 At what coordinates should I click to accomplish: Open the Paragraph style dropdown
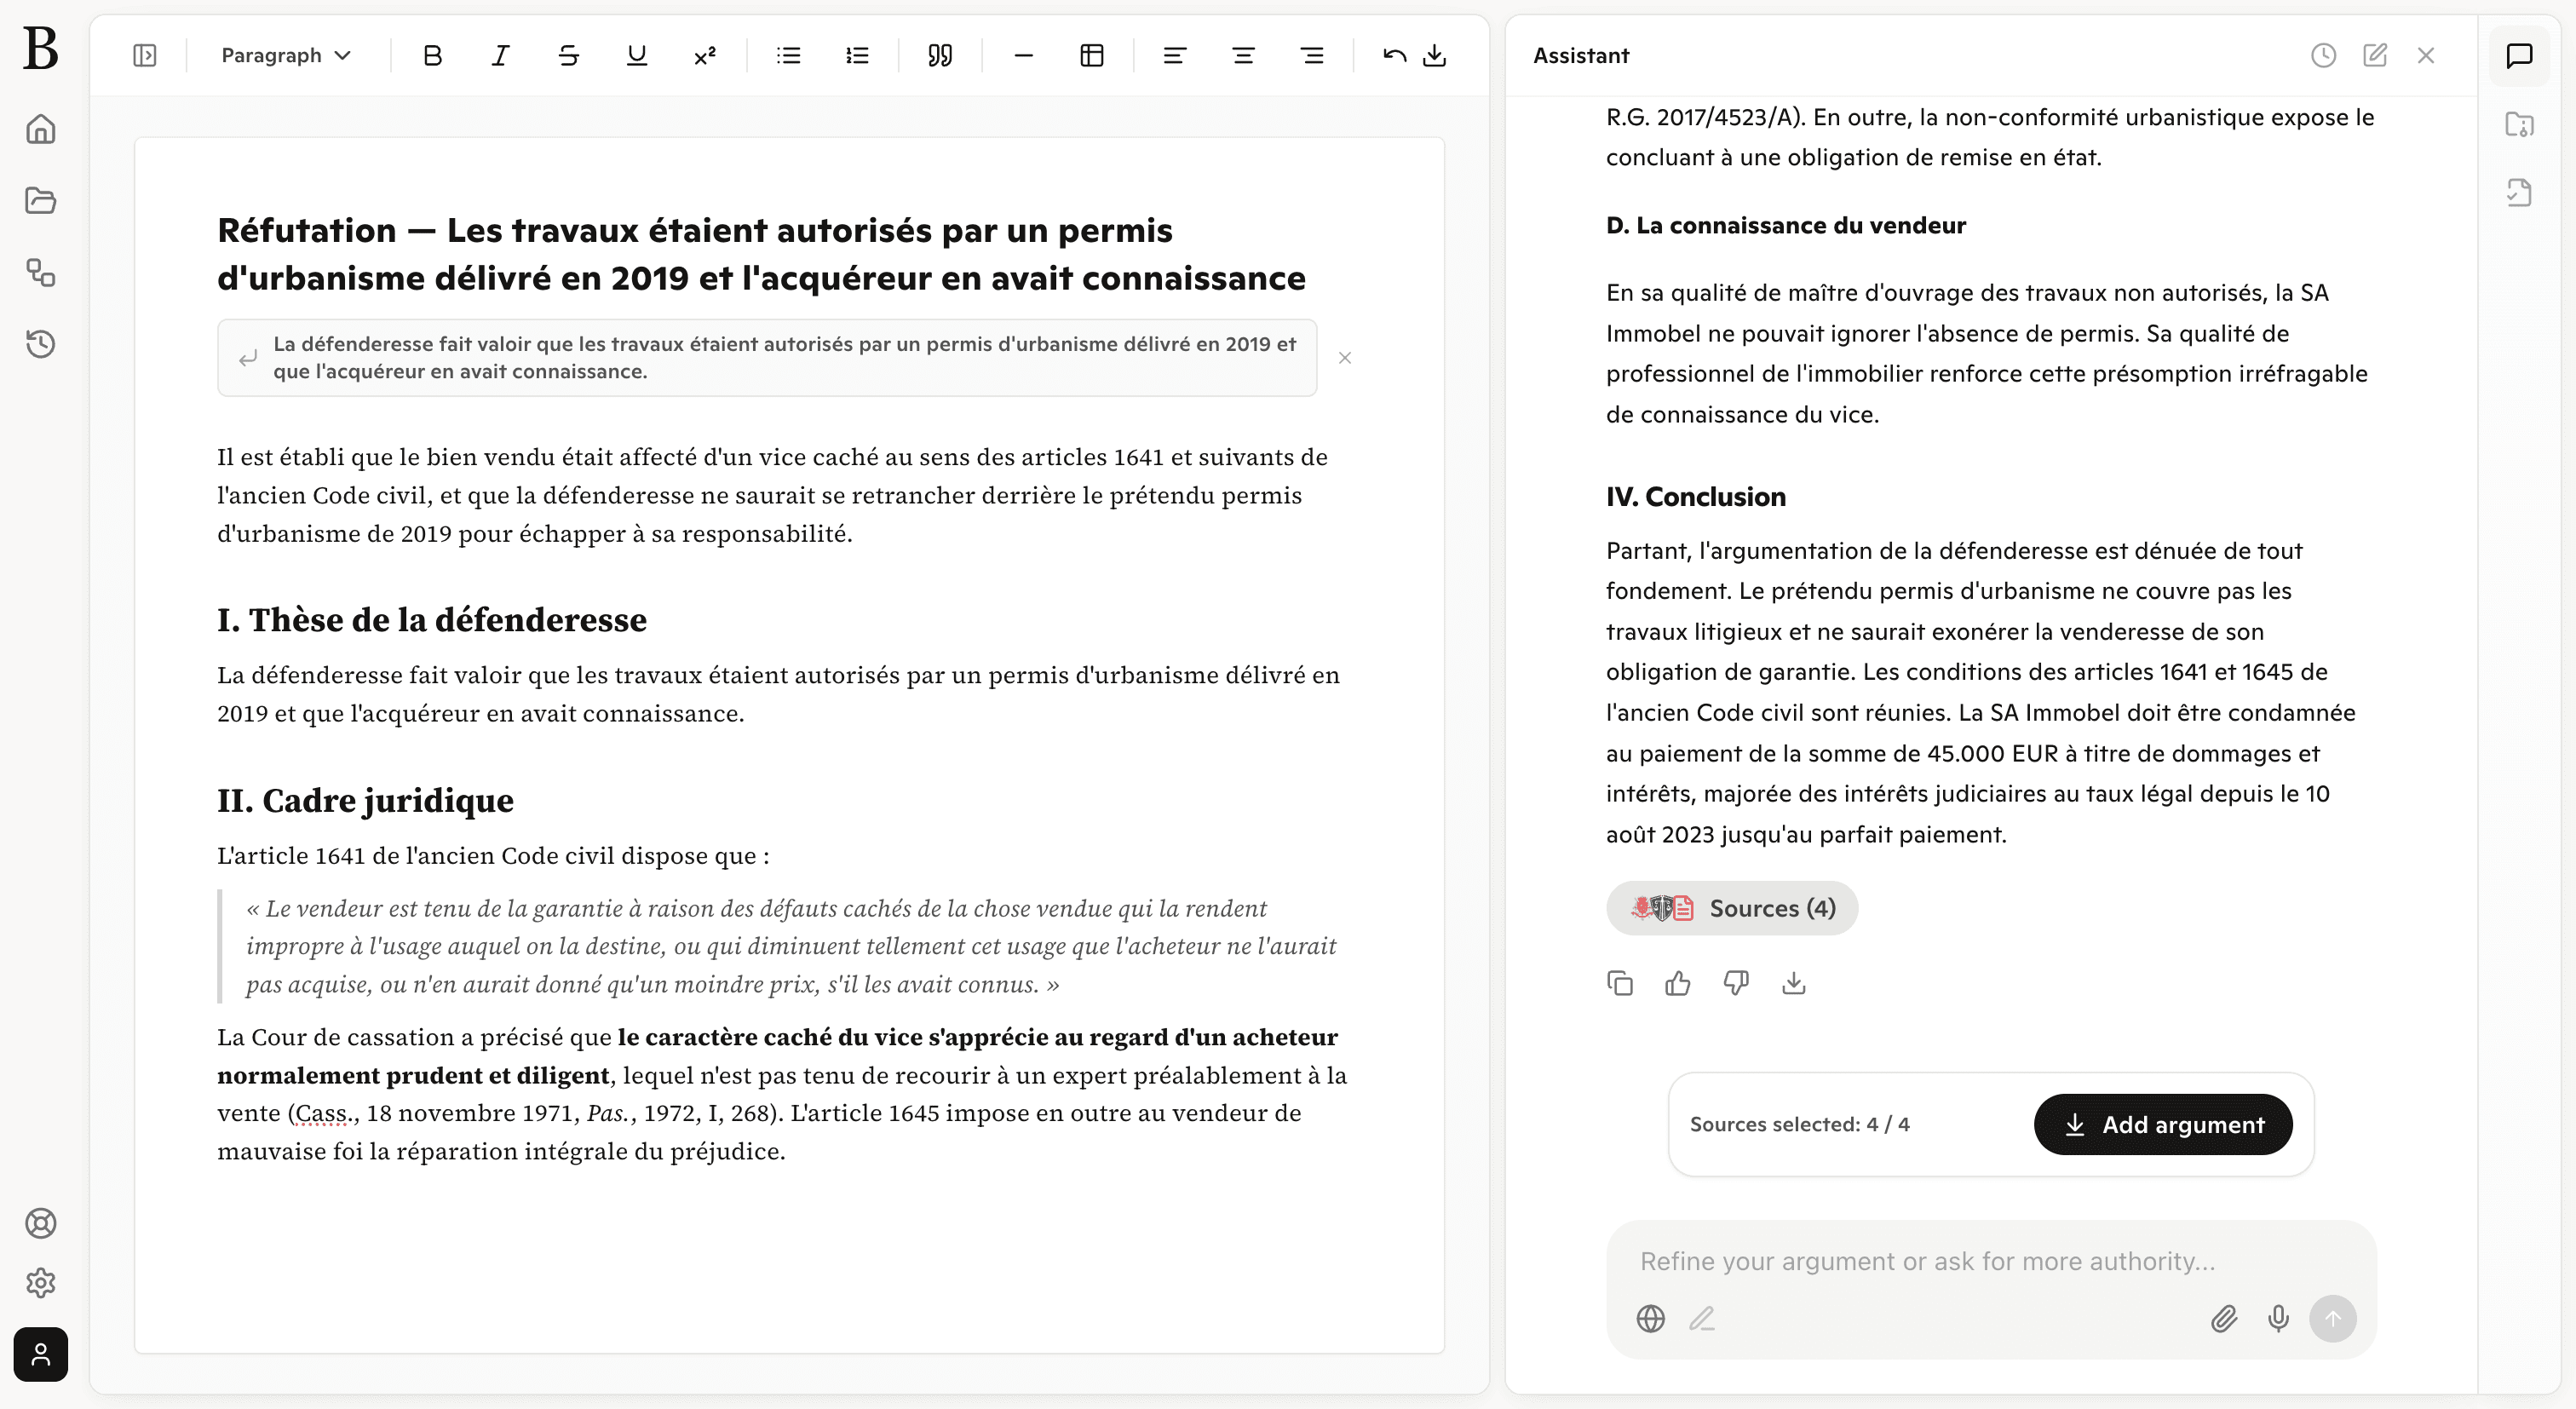(286, 56)
